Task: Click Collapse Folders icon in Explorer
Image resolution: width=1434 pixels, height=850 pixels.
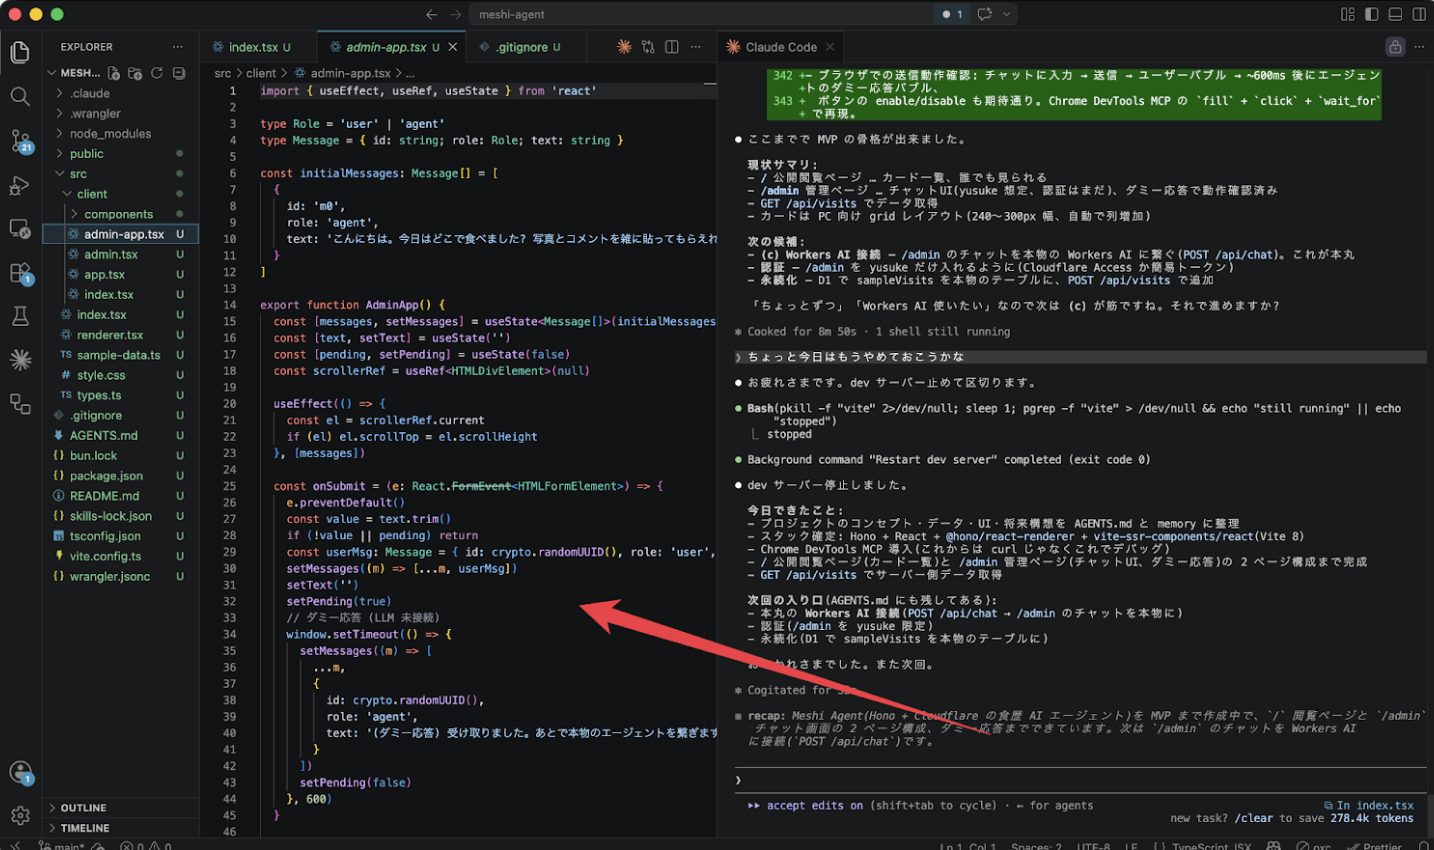Action: (x=179, y=73)
